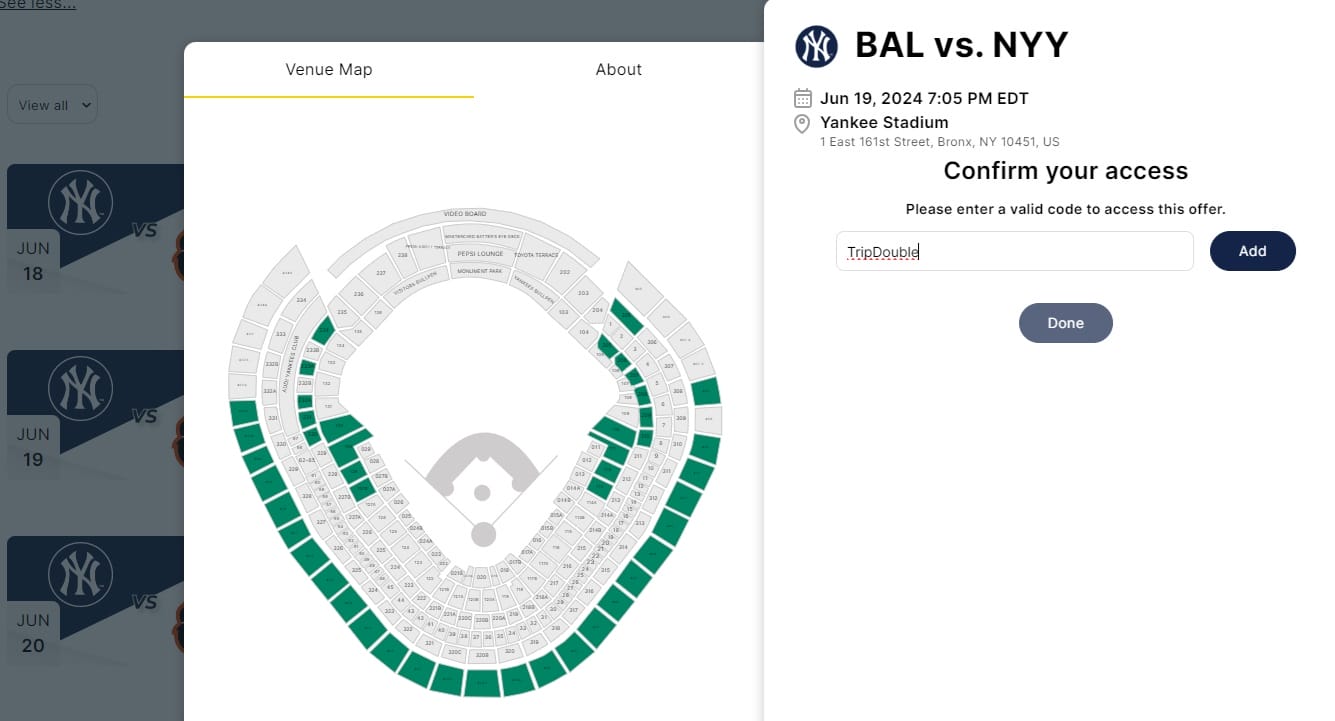Select section 237 on the venue map
This screenshot has height=721, width=1335.
click(380, 273)
